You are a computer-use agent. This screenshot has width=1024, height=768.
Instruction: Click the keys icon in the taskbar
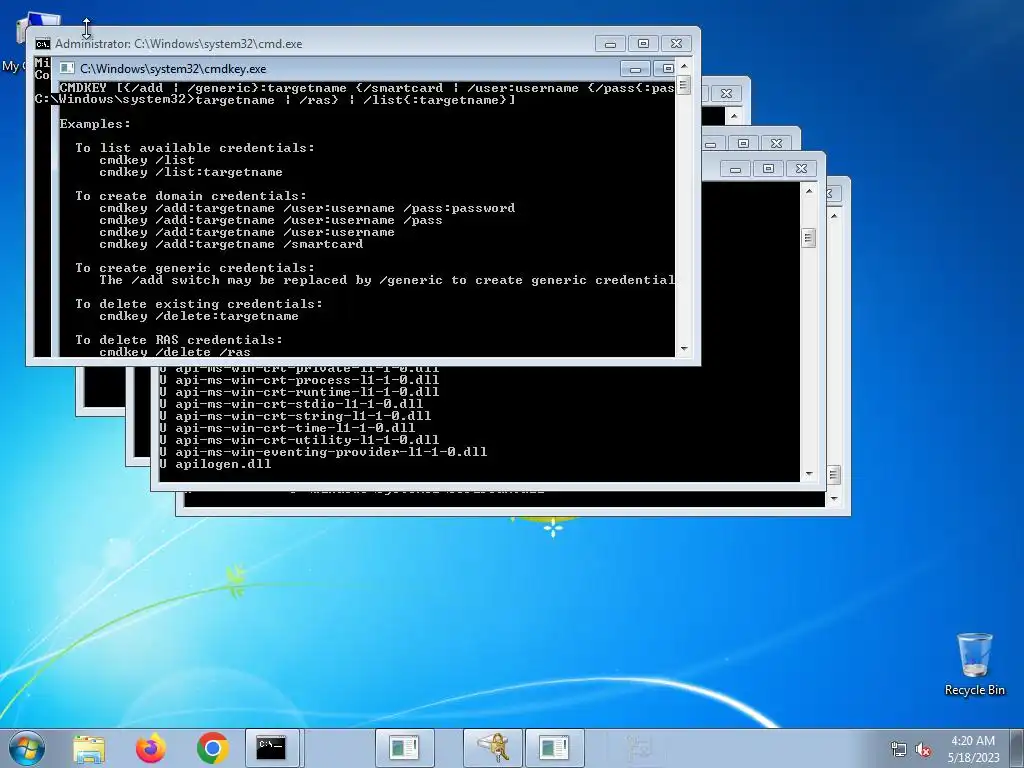point(492,748)
